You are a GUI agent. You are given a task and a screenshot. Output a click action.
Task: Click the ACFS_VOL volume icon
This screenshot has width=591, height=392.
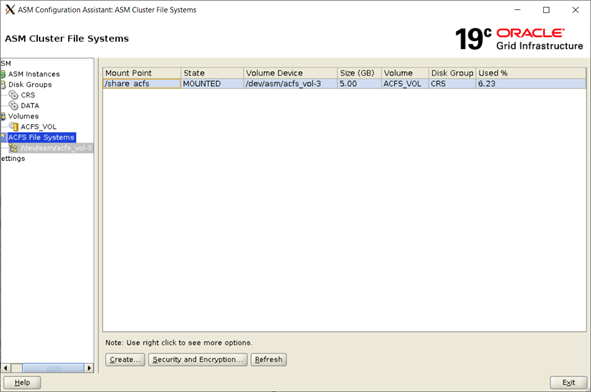tap(14, 127)
